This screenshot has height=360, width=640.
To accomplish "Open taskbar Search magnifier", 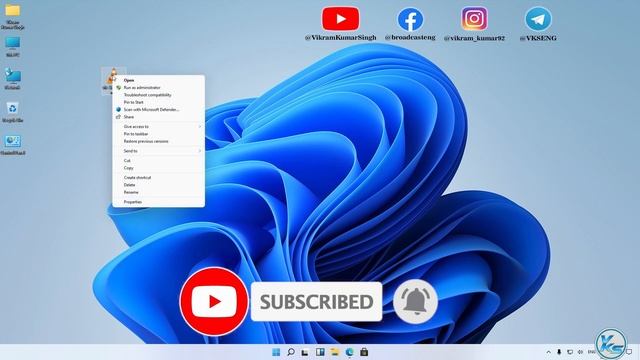I will coord(291,352).
